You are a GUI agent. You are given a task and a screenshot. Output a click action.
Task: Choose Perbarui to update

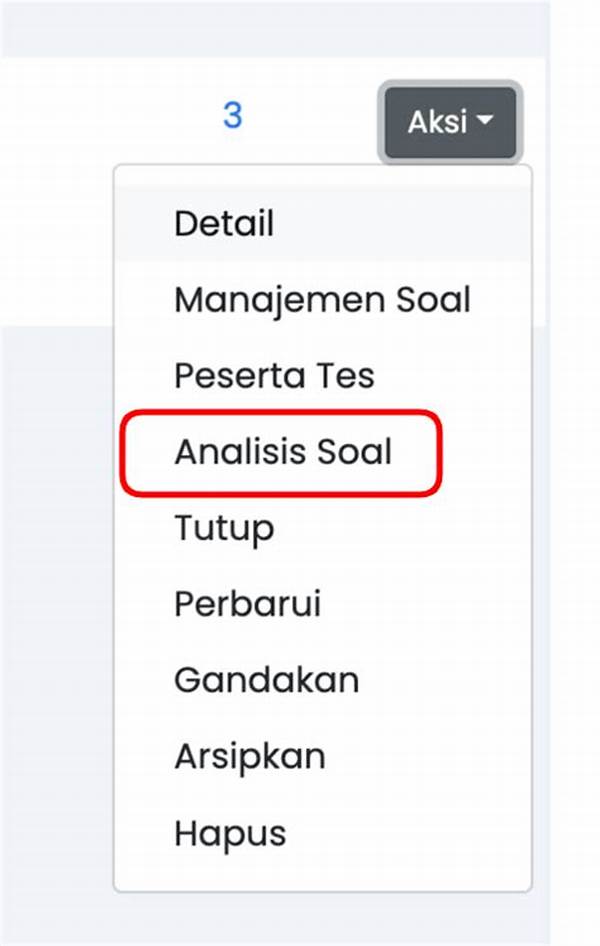tap(248, 604)
